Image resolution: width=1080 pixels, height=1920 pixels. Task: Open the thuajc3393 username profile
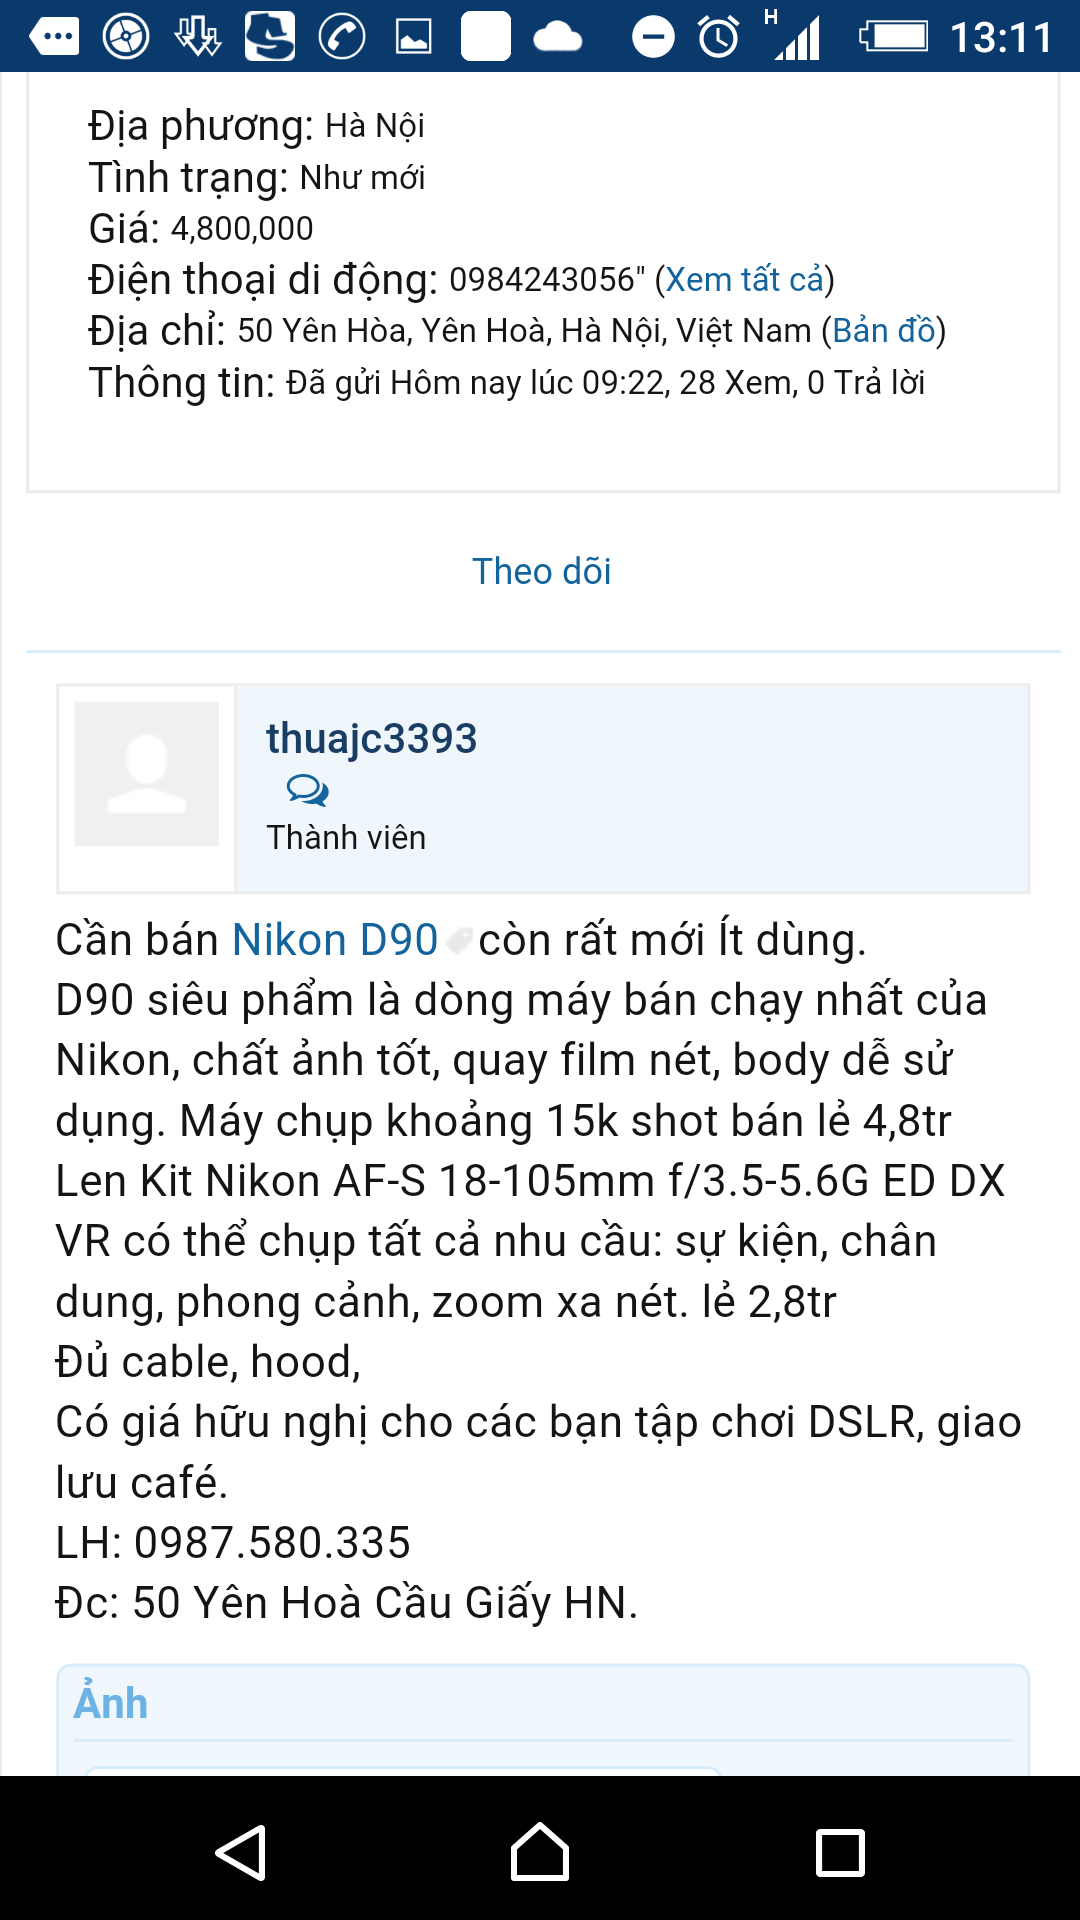pos(371,738)
